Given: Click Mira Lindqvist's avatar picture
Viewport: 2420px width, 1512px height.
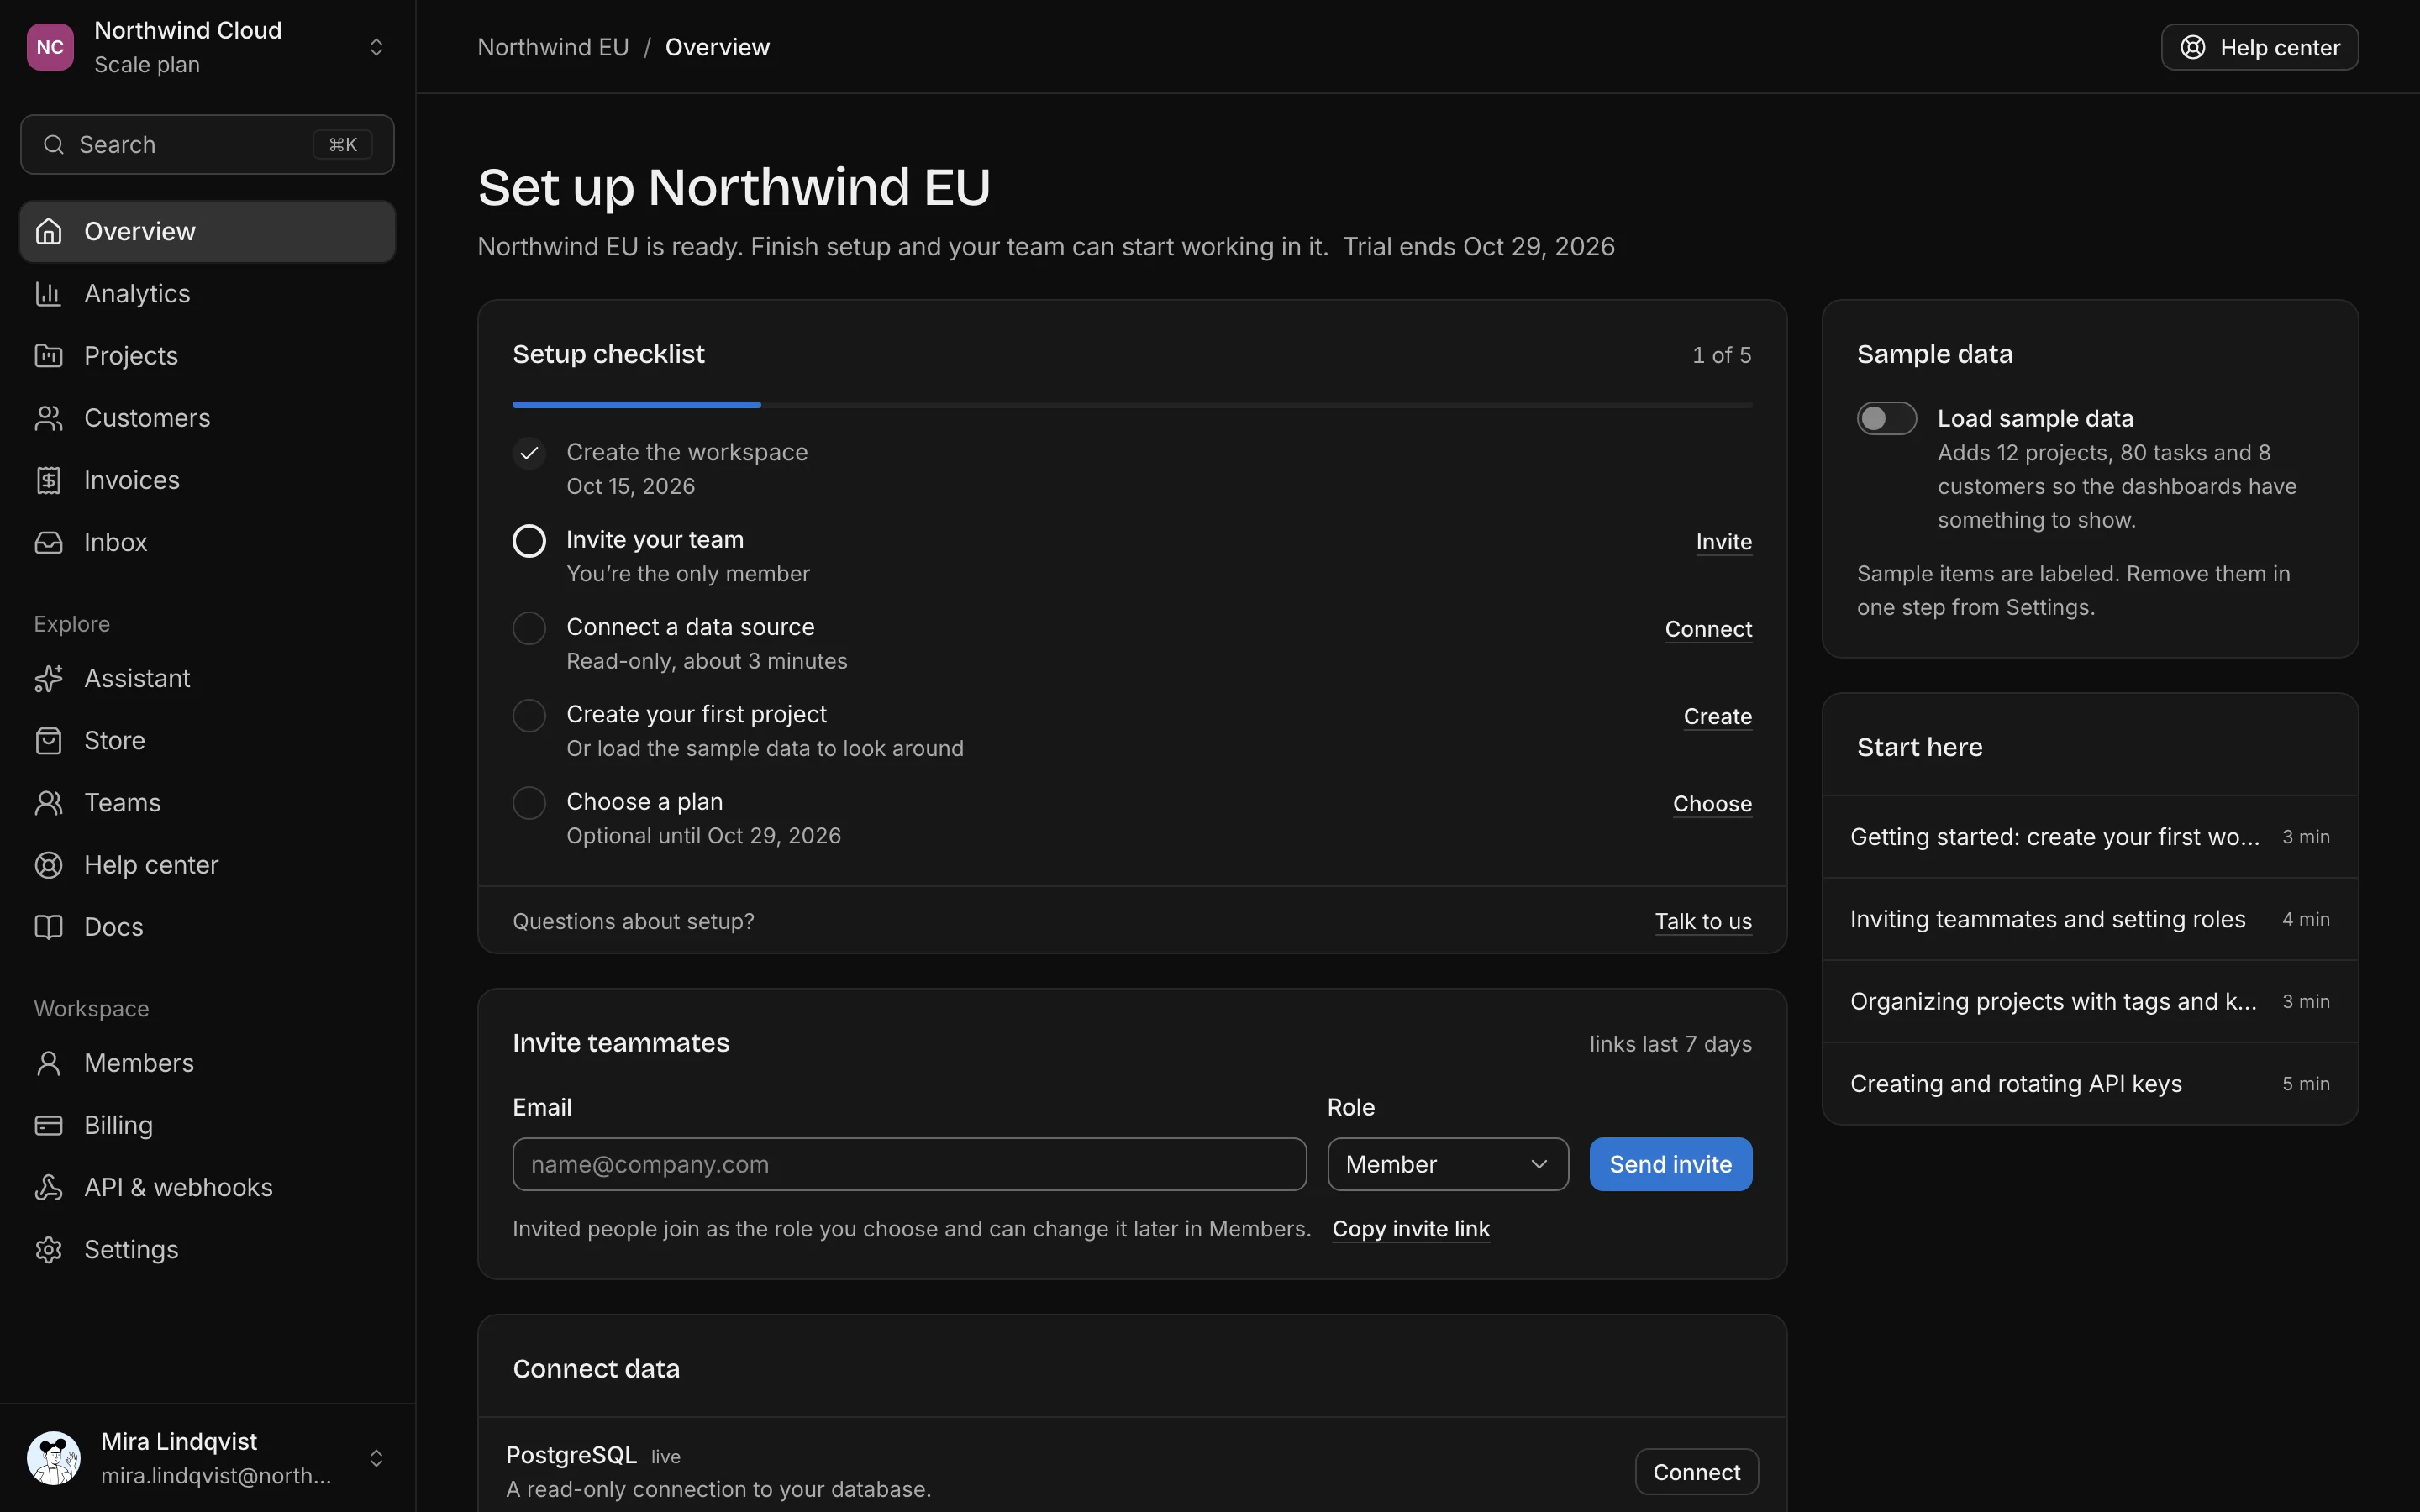Looking at the screenshot, I should tap(54, 1458).
